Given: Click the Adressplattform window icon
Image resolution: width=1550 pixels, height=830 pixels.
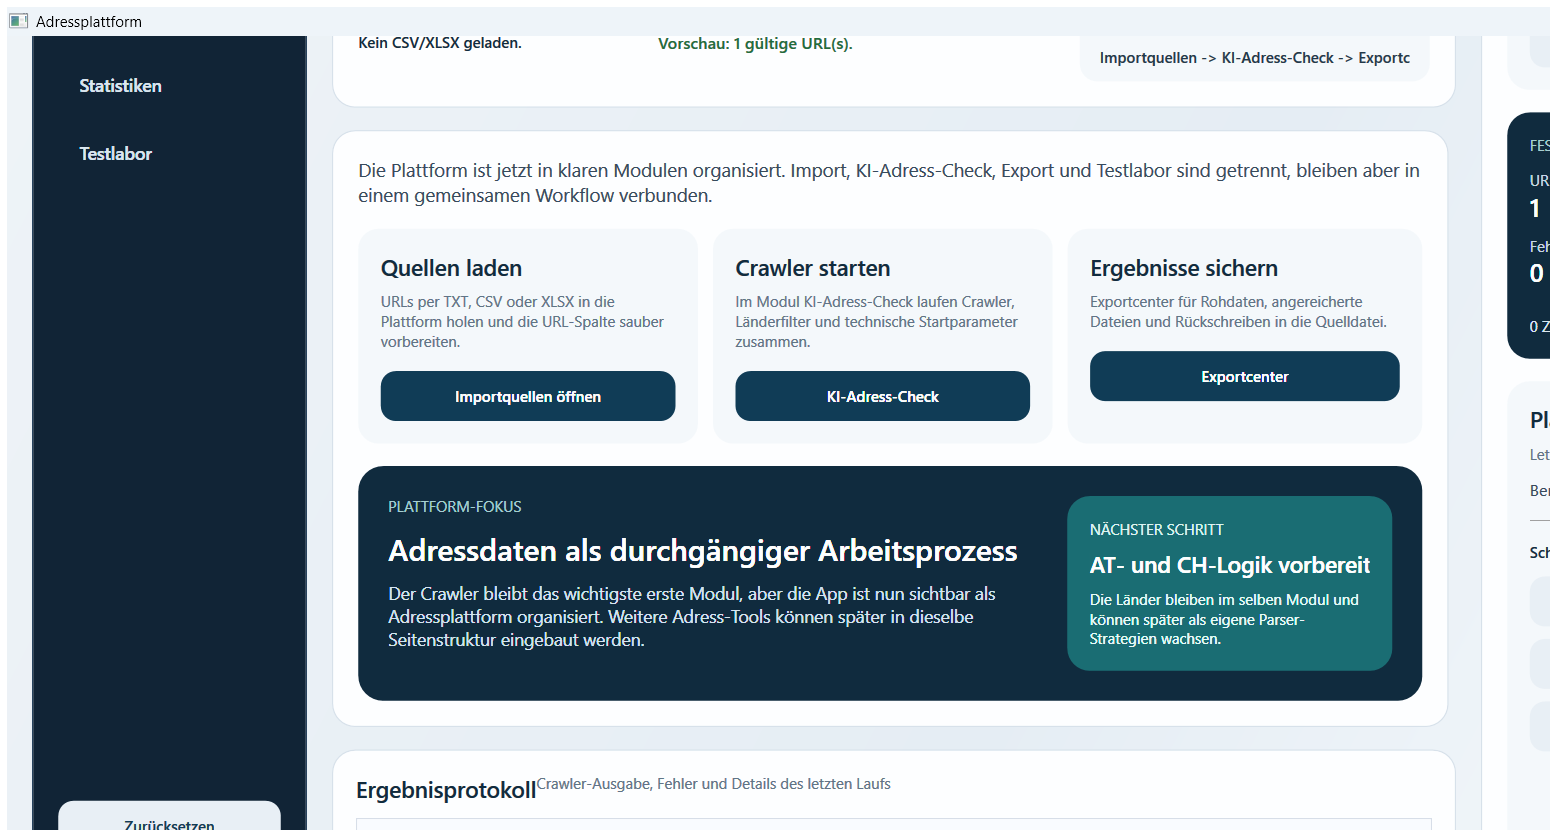Looking at the screenshot, I should click(19, 21).
